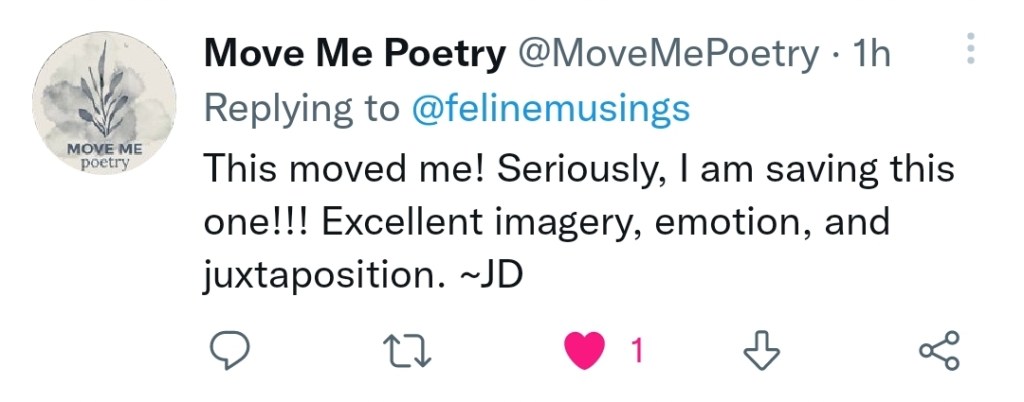The height and width of the screenshot is (402, 1024).
Task: Click the reply speech bubble icon
Action: pyautogui.click(x=232, y=350)
